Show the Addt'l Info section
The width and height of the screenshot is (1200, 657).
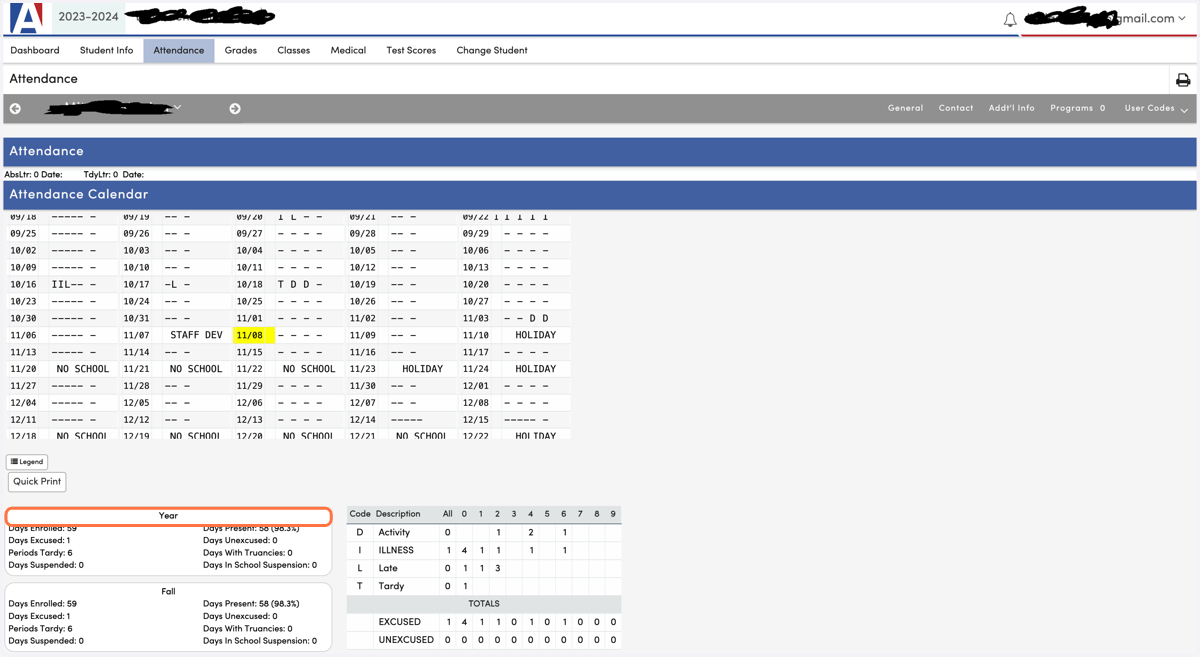[1012, 108]
